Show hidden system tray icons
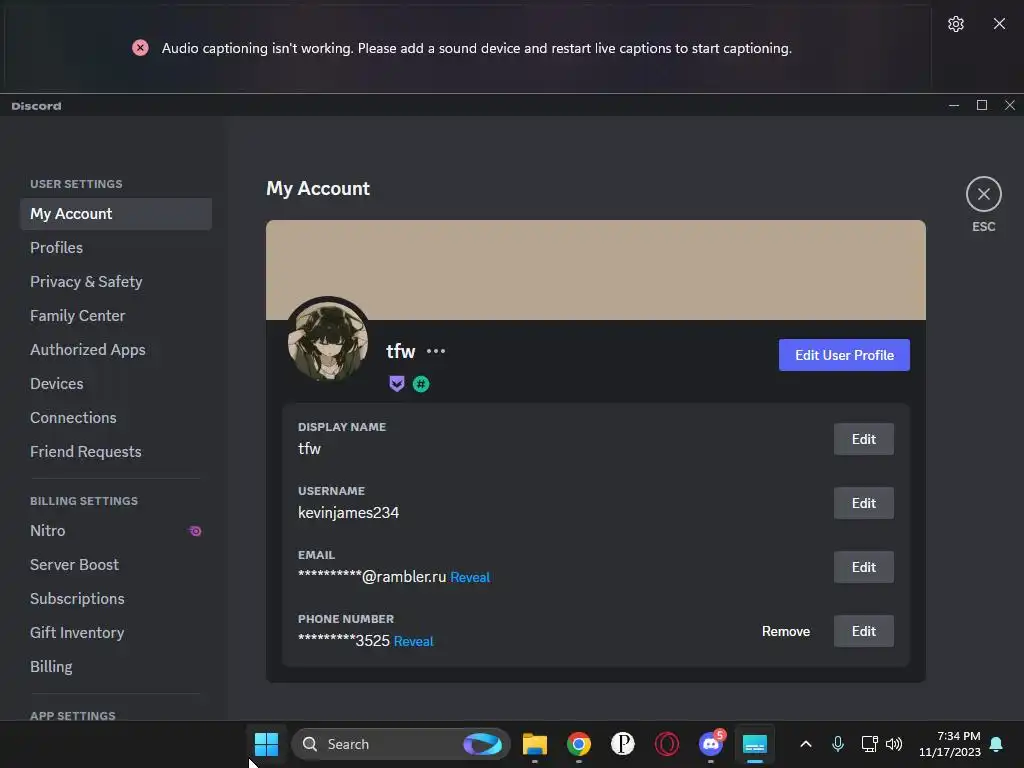Viewport: 1024px width, 768px height. coord(806,744)
